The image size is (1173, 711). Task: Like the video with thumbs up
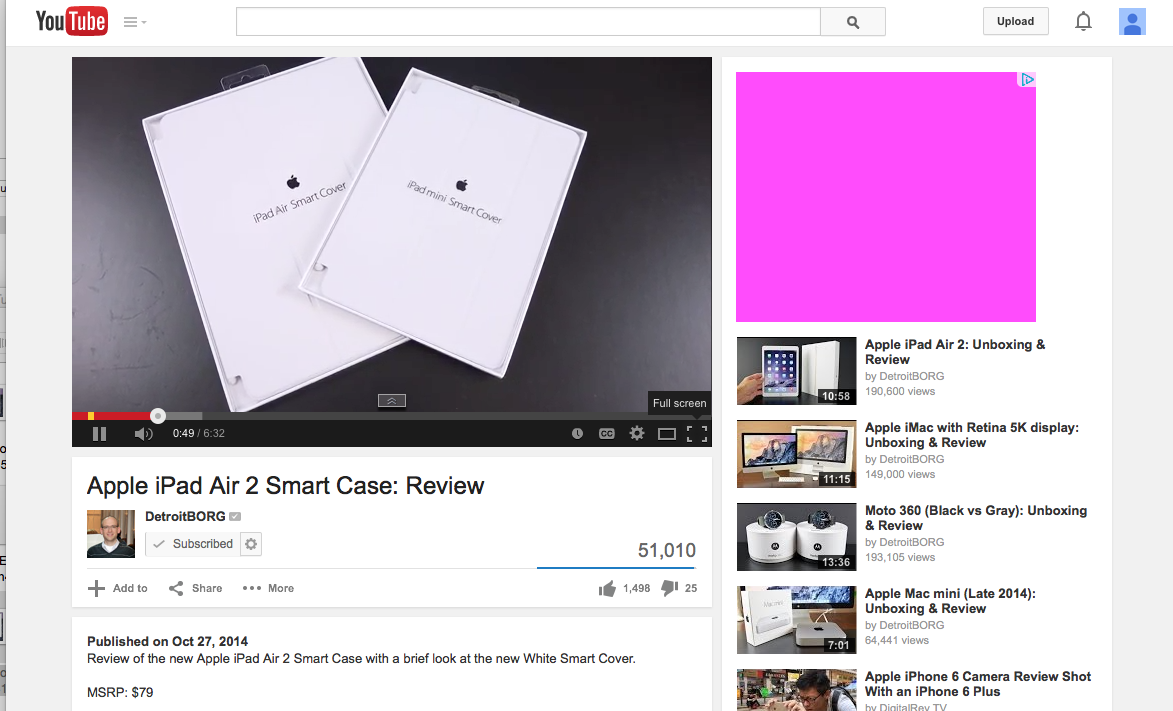607,588
